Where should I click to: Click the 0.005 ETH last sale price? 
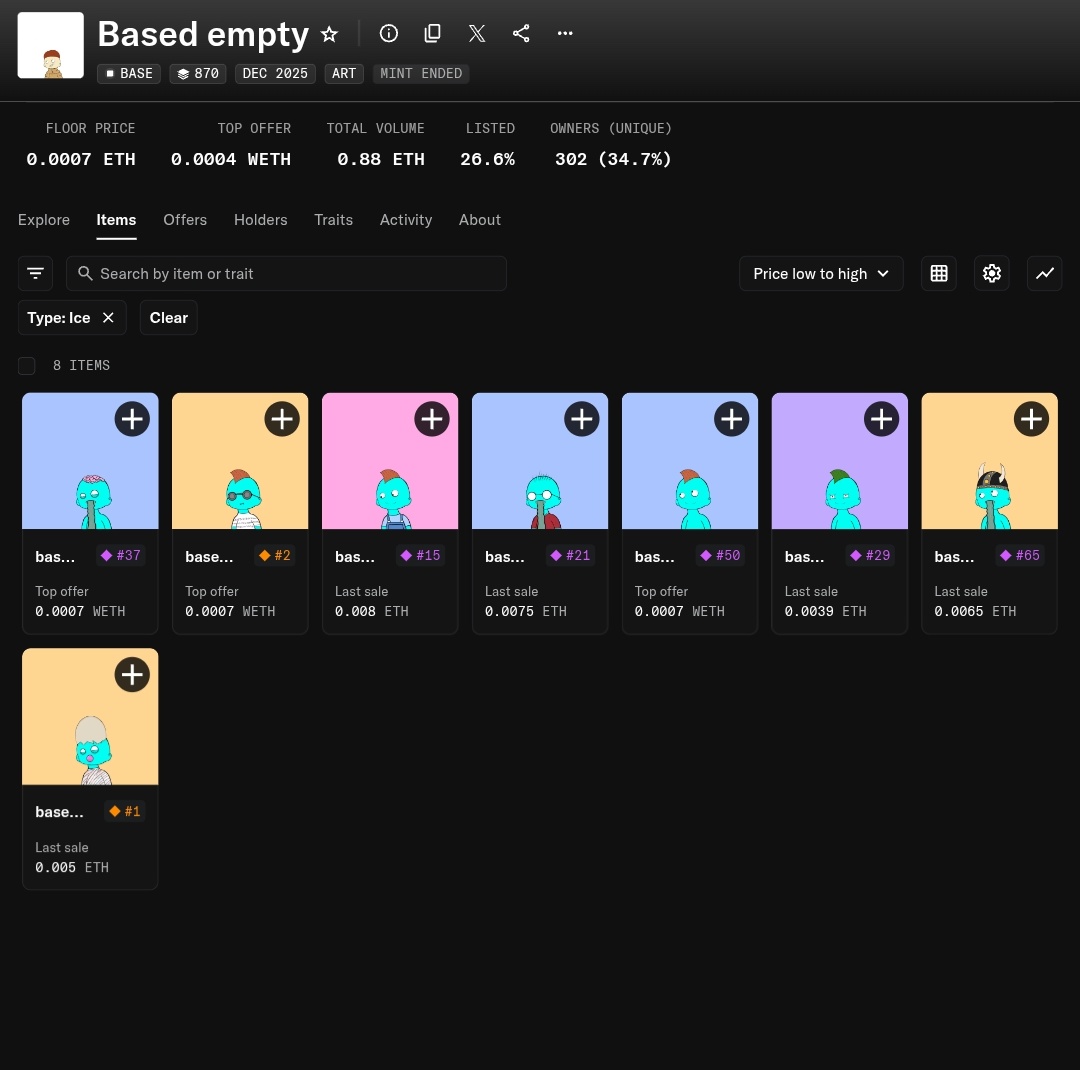pos(72,867)
